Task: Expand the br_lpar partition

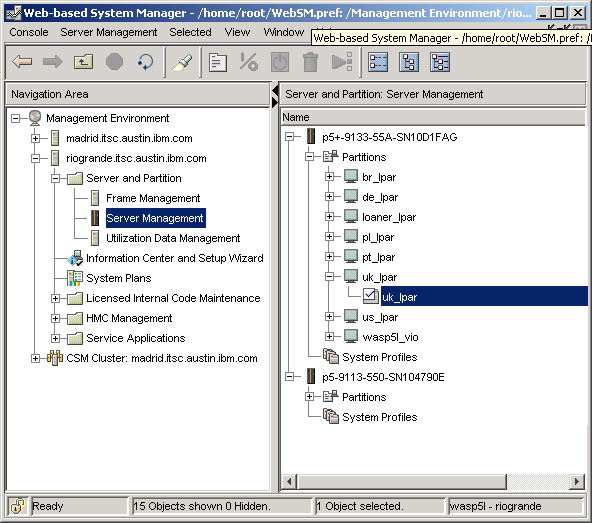Action: pyautogui.click(x=329, y=176)
